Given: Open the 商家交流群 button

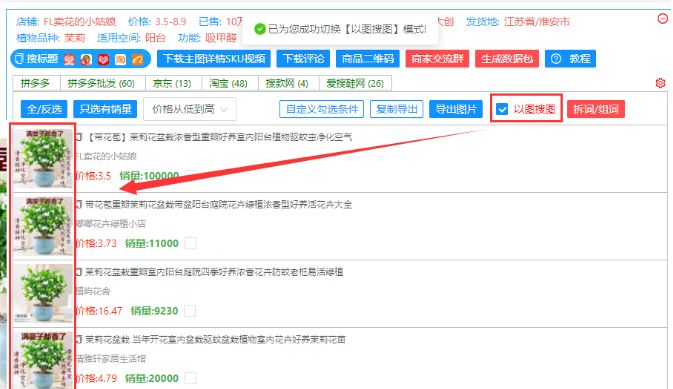Looking at the screenshot, I should [x=437, y=59].
